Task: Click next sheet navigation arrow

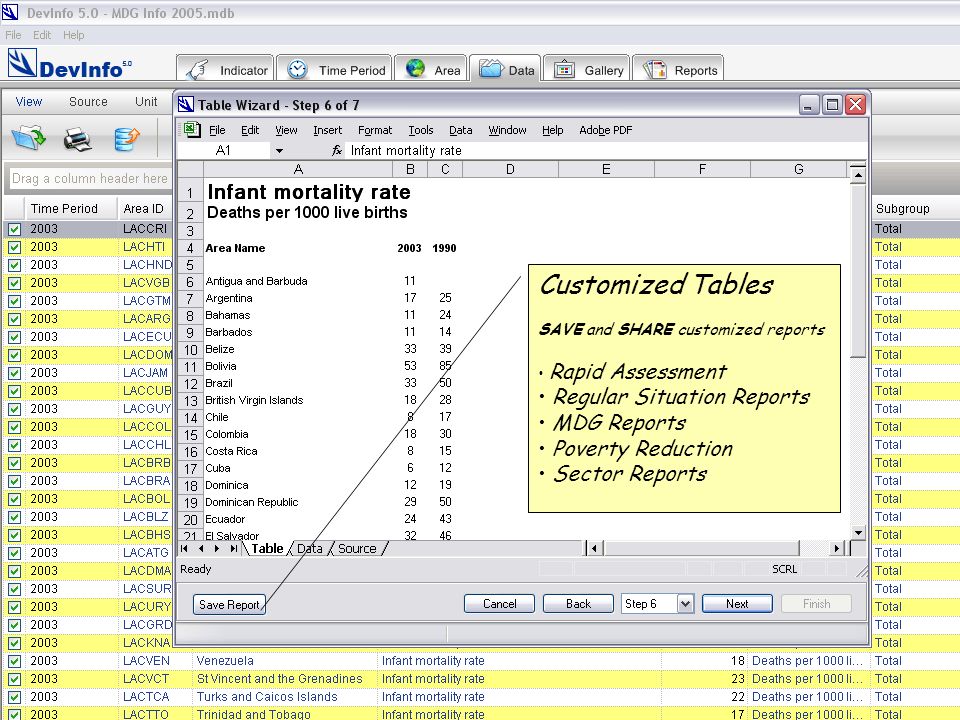Action: [217, 549]
